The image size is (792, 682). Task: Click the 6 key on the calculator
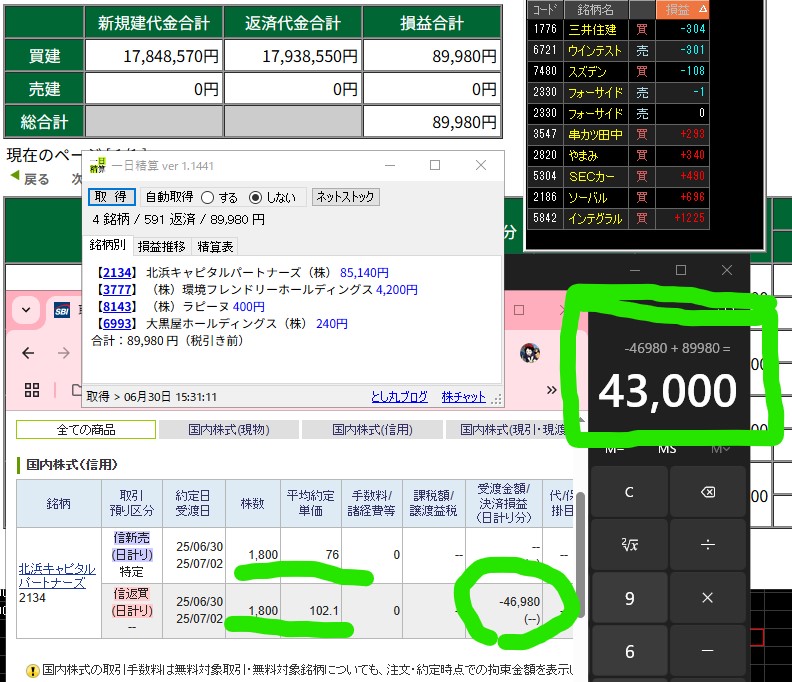pyautogui.click(x=629, y=651)
